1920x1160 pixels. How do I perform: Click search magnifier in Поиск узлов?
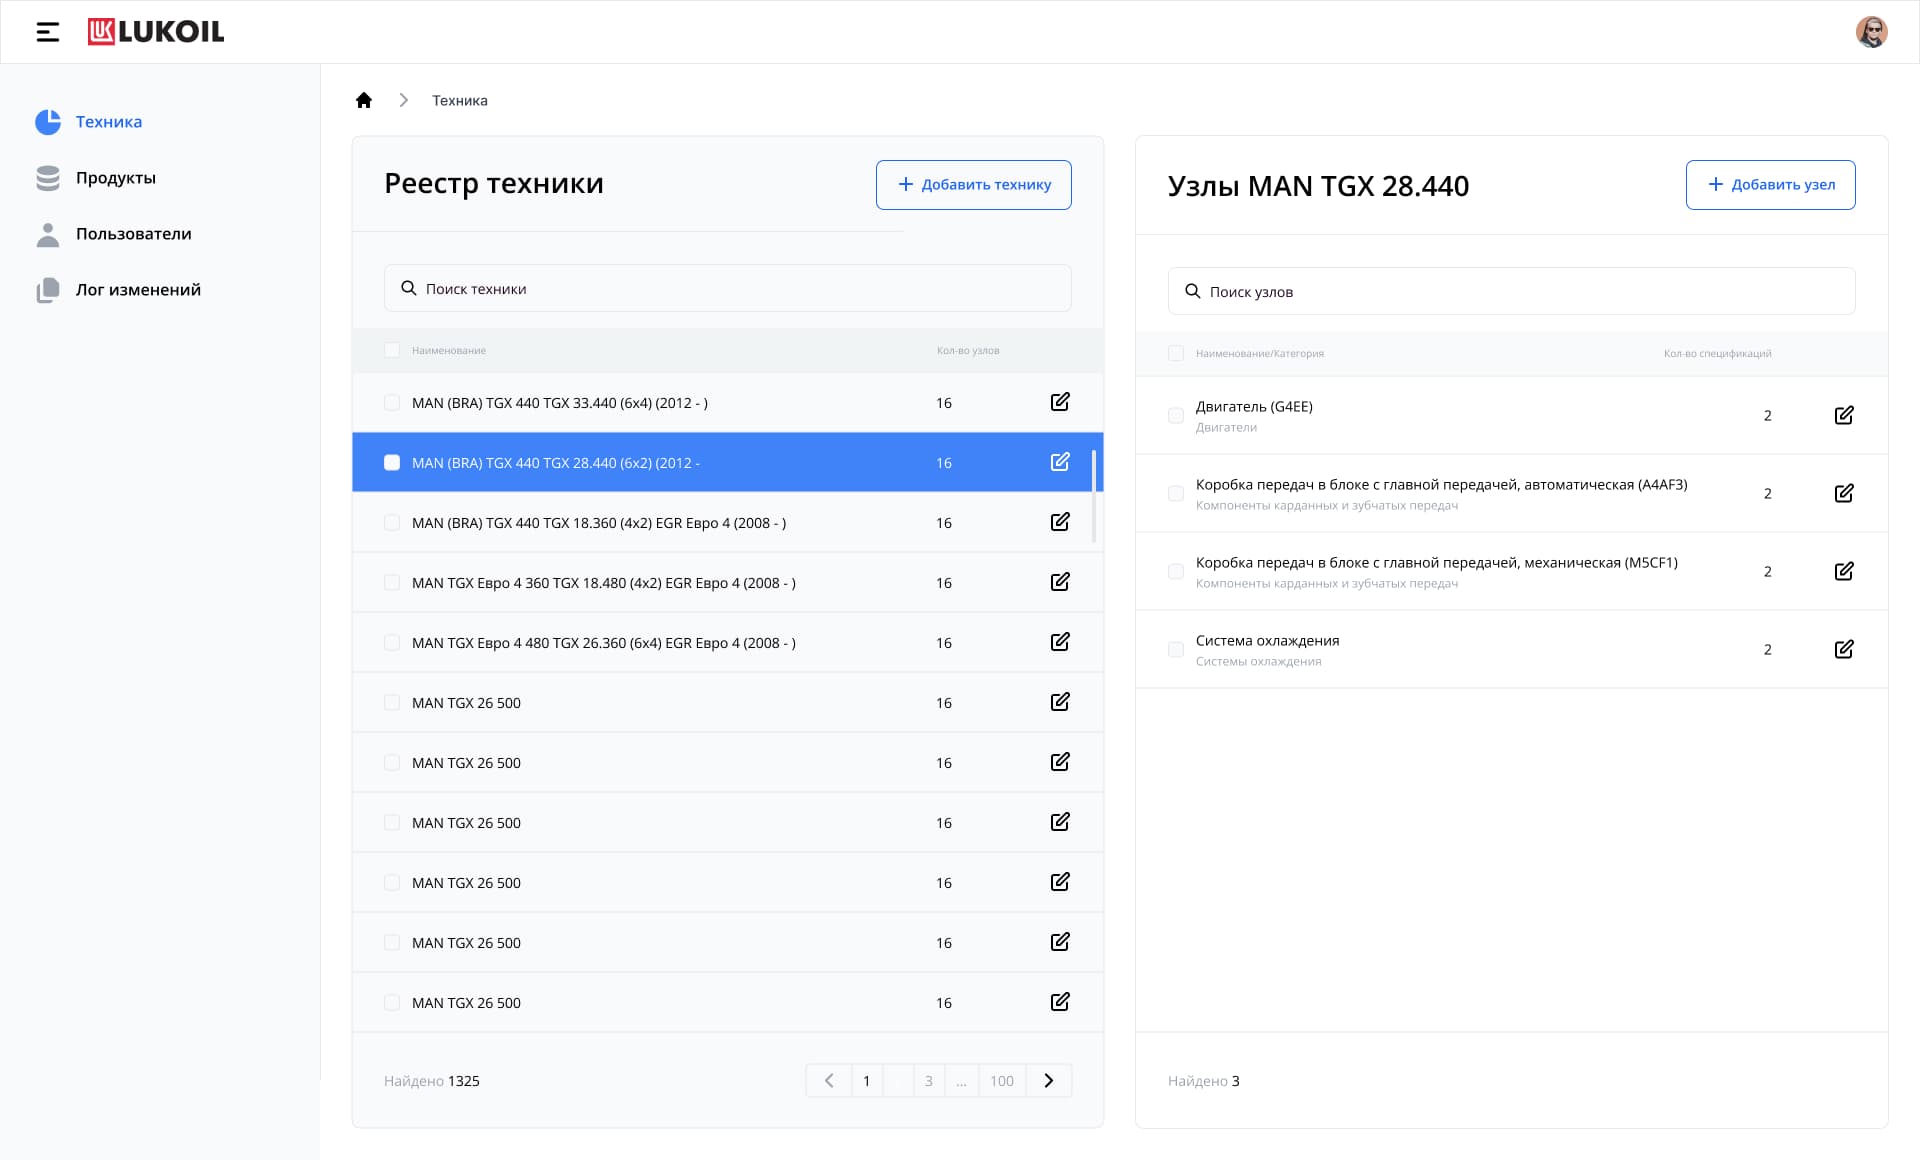1192,291
